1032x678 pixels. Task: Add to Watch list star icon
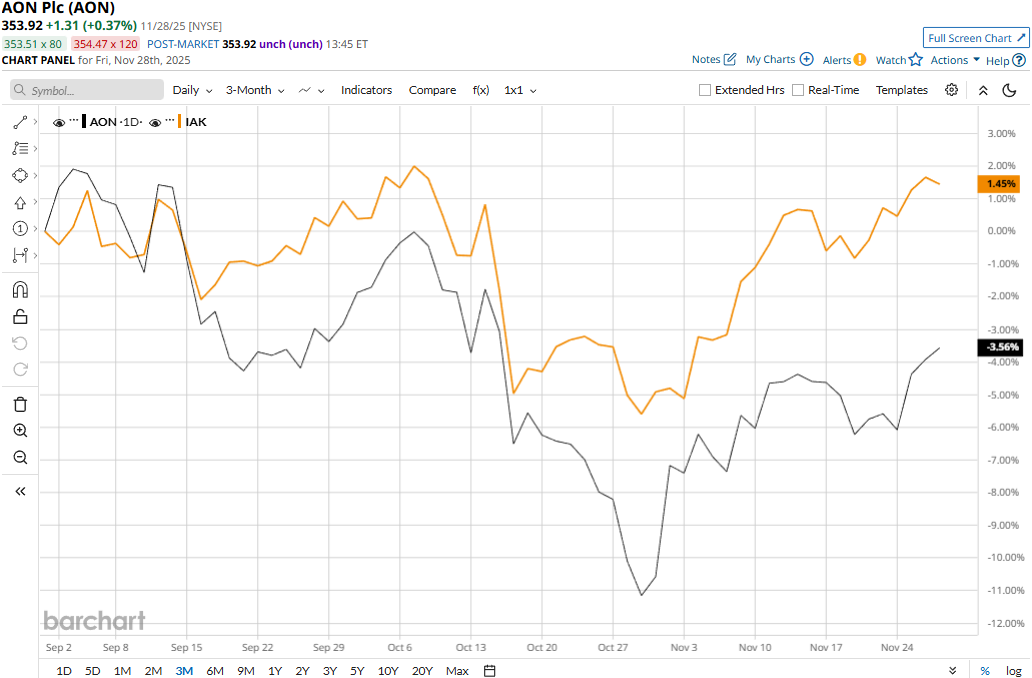coord(916,60)
